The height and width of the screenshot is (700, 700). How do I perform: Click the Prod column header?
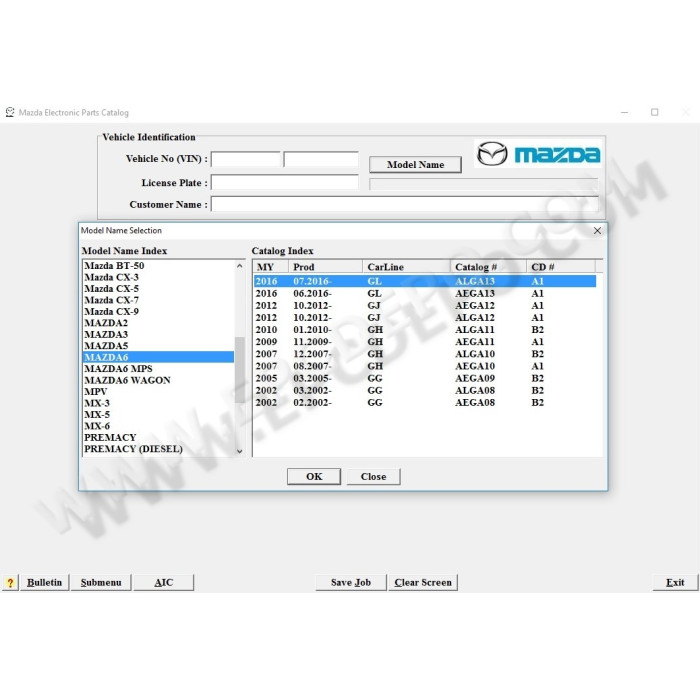coord(325,267)
